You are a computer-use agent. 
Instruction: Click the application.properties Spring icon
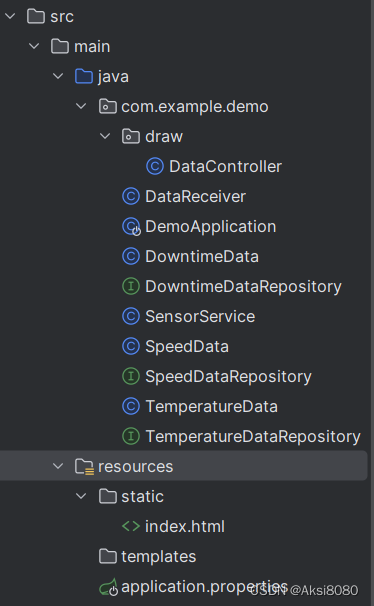tap(109, 587)
